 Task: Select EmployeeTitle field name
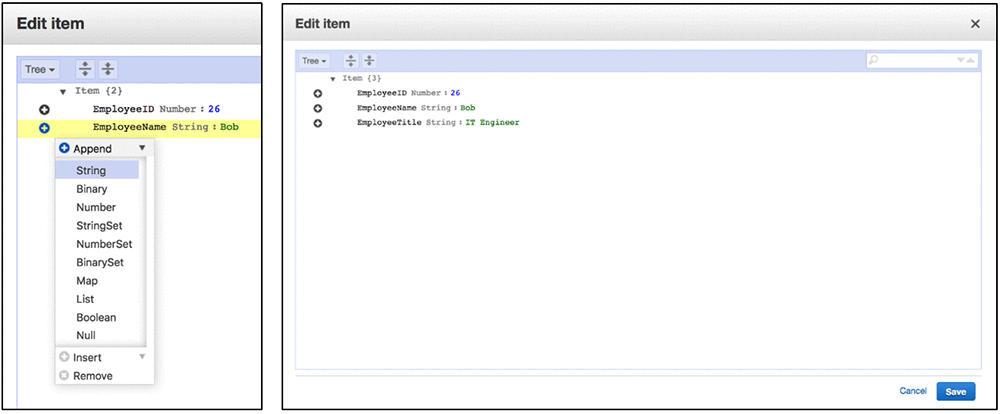pyautogui.click(x=389, y=122)
